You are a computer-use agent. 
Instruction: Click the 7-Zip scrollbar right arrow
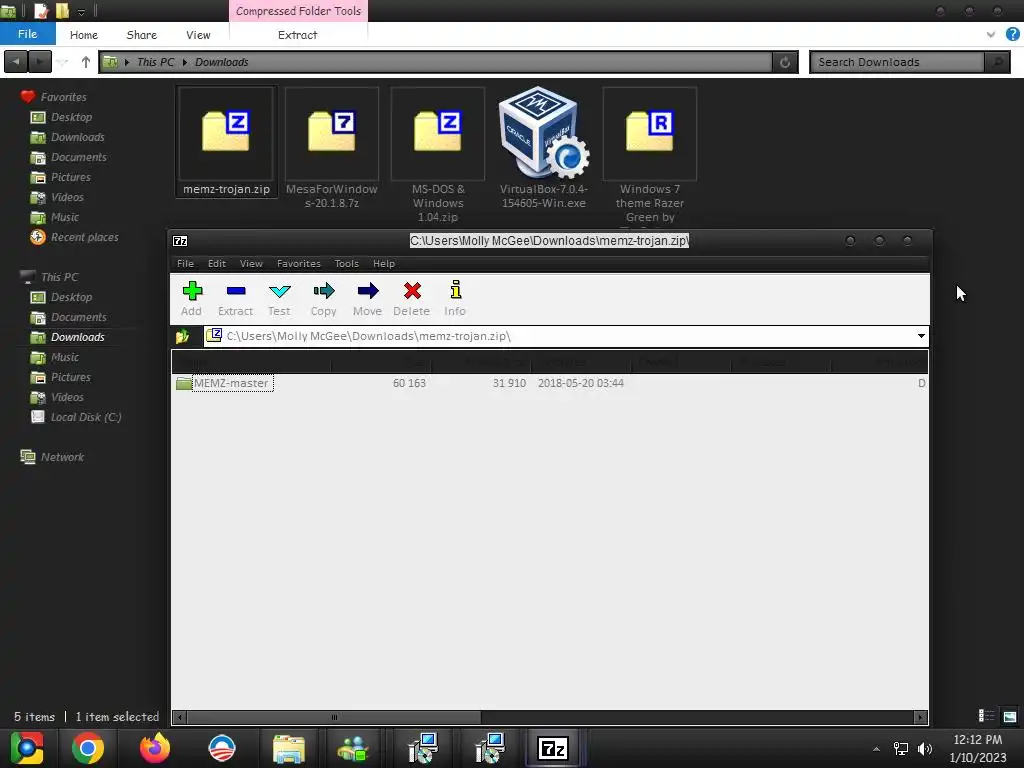click(920, 717)
